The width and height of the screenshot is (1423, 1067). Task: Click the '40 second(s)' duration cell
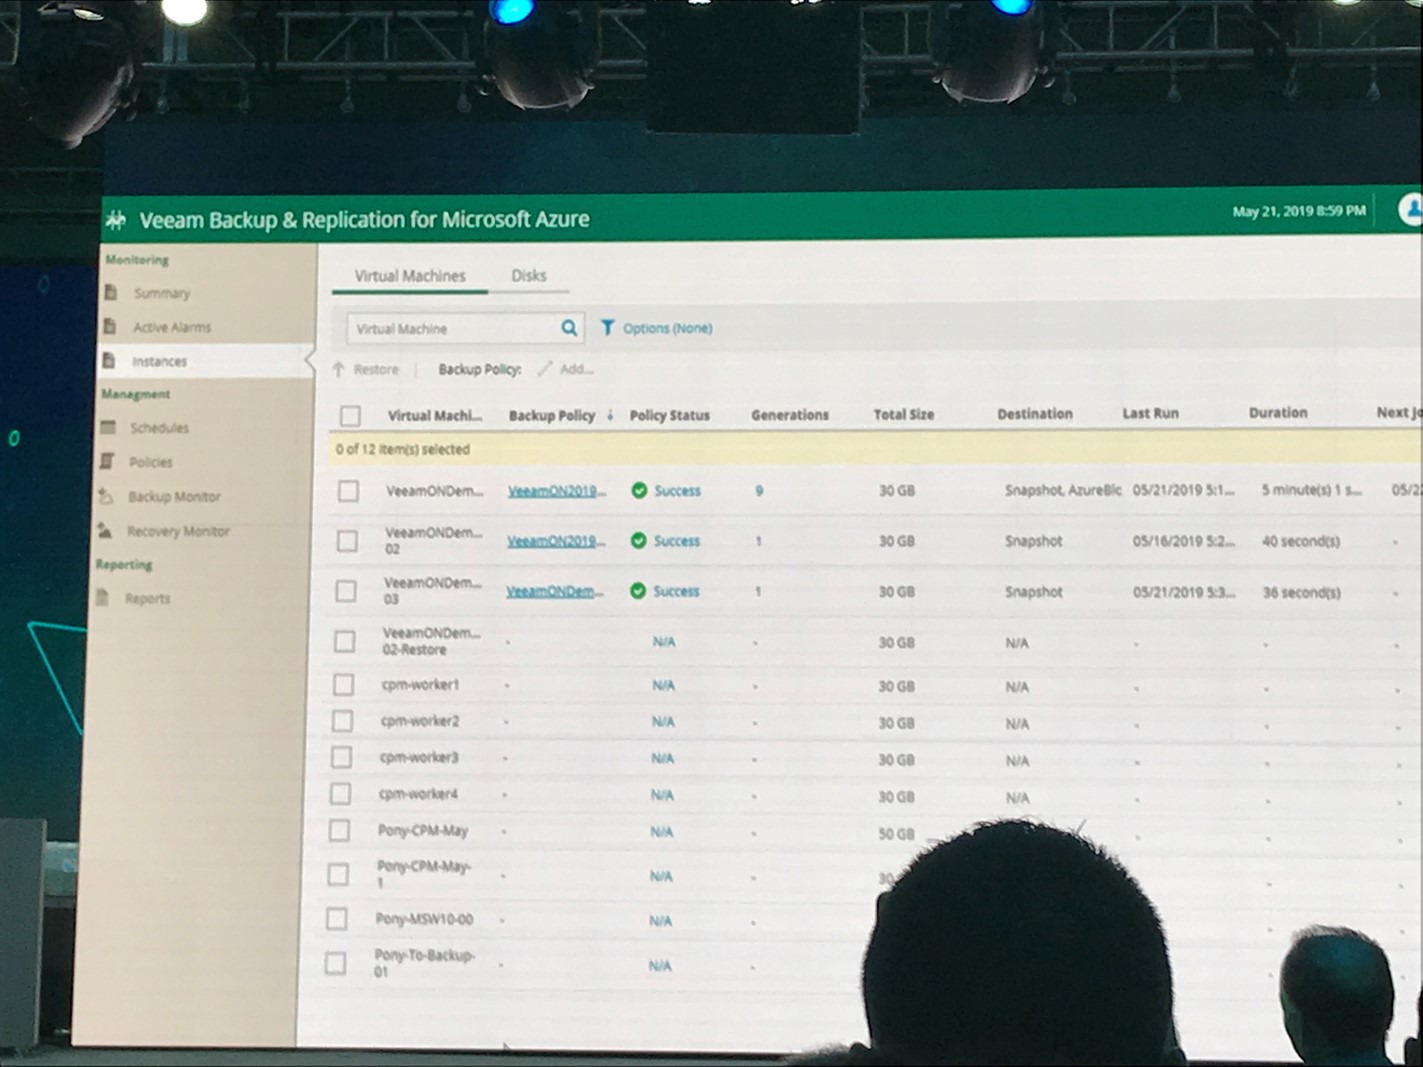pyautogui.click(x=1301, y=541)
